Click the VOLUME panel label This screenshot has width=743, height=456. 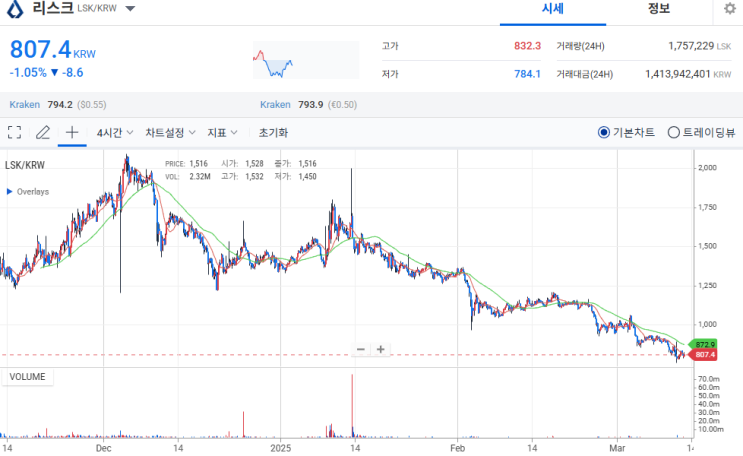click(27, 377)
